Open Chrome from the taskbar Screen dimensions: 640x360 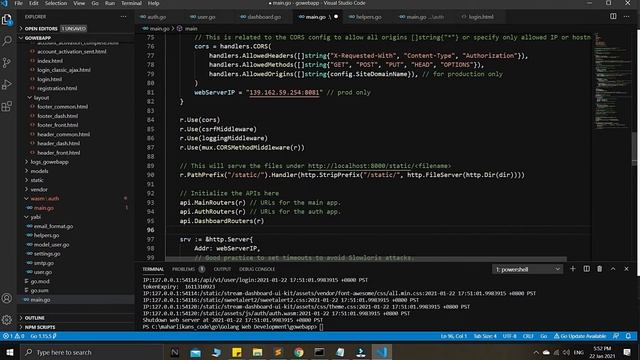pos(299,352)
